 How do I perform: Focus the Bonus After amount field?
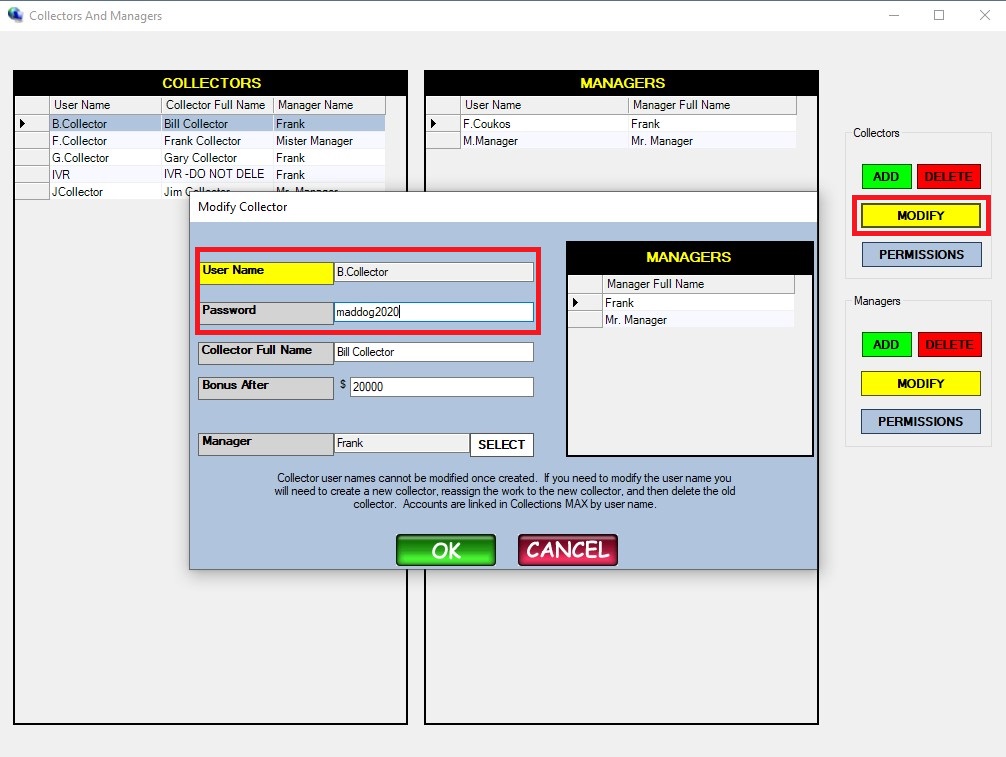(x=440, y=387)
